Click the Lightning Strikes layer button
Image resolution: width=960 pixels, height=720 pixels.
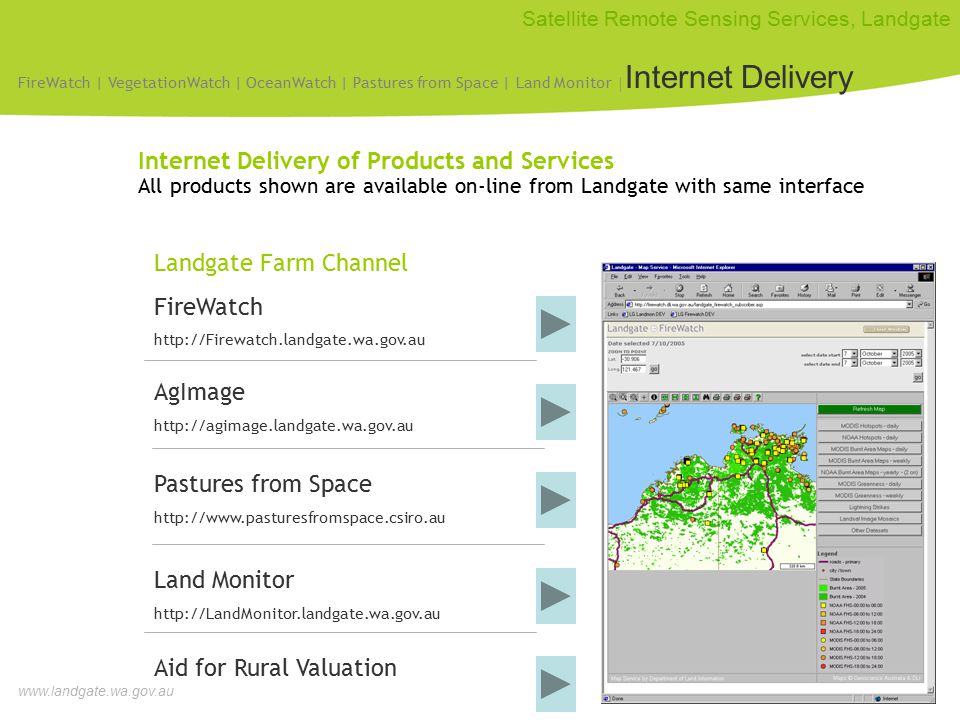tap(869, 507)
